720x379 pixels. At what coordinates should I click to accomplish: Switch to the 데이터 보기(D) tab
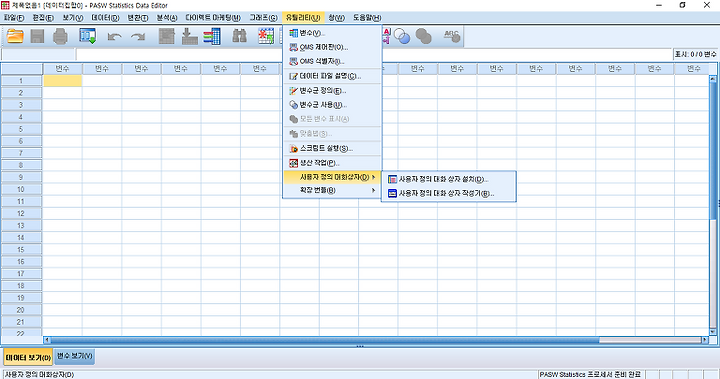[28, 357]
